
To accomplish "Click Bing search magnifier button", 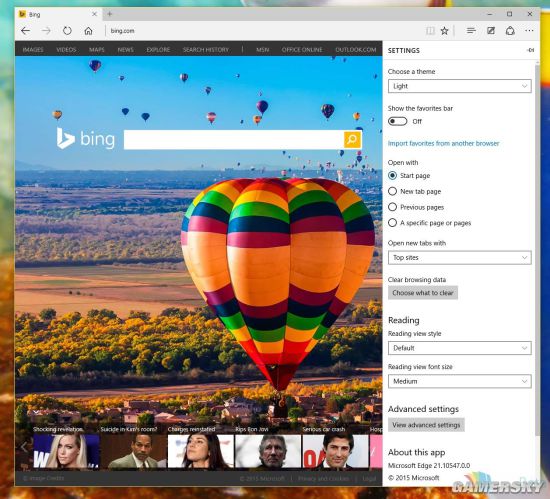I will tap(352, 140).
